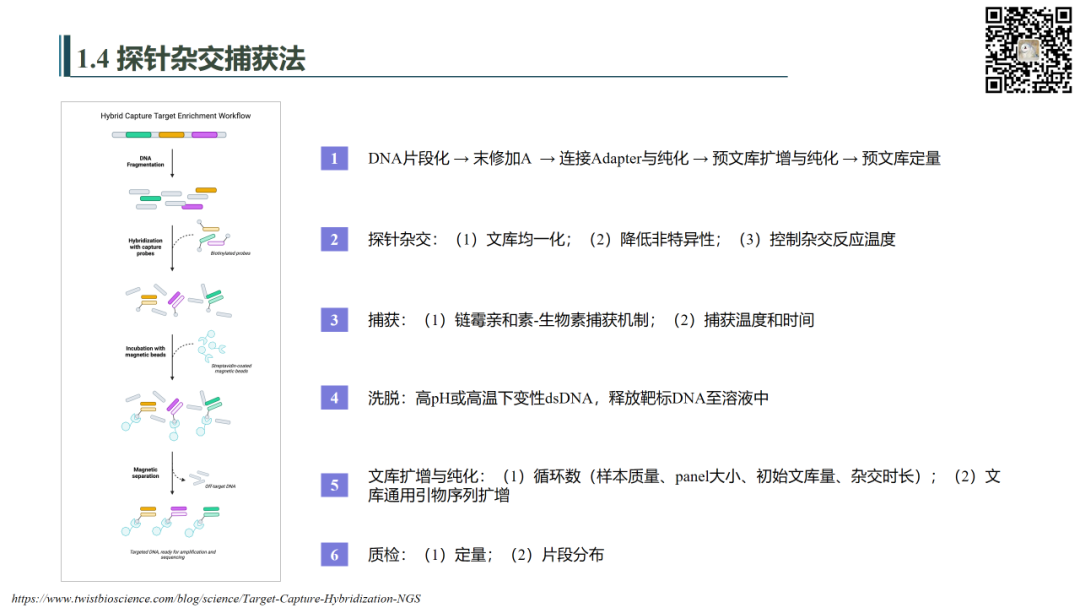This screenshot has width=1080, height=608.
Task: Click the 洗脱 elution text line
Action: pos(568,398)
